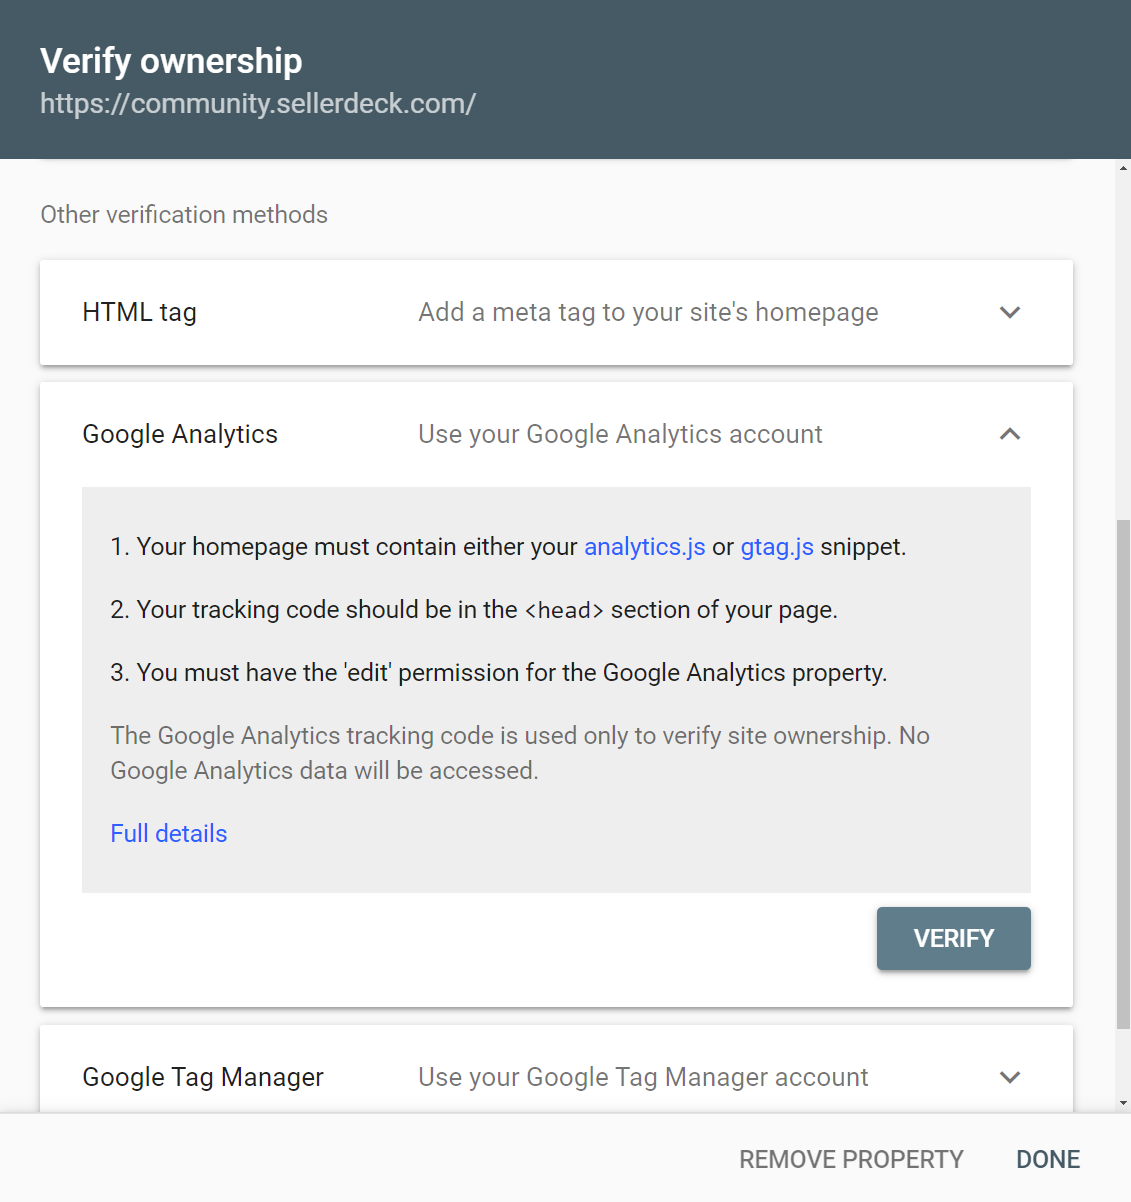Click 'Use your Google Analytics account' text
The image size is (1131, 1202).
(620, 434)
